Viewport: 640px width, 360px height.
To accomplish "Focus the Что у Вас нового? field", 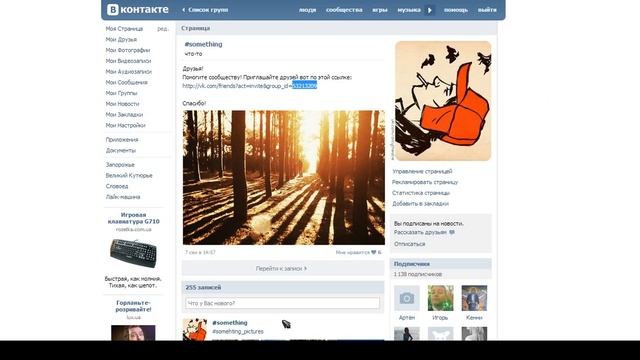I will point(282,303).
